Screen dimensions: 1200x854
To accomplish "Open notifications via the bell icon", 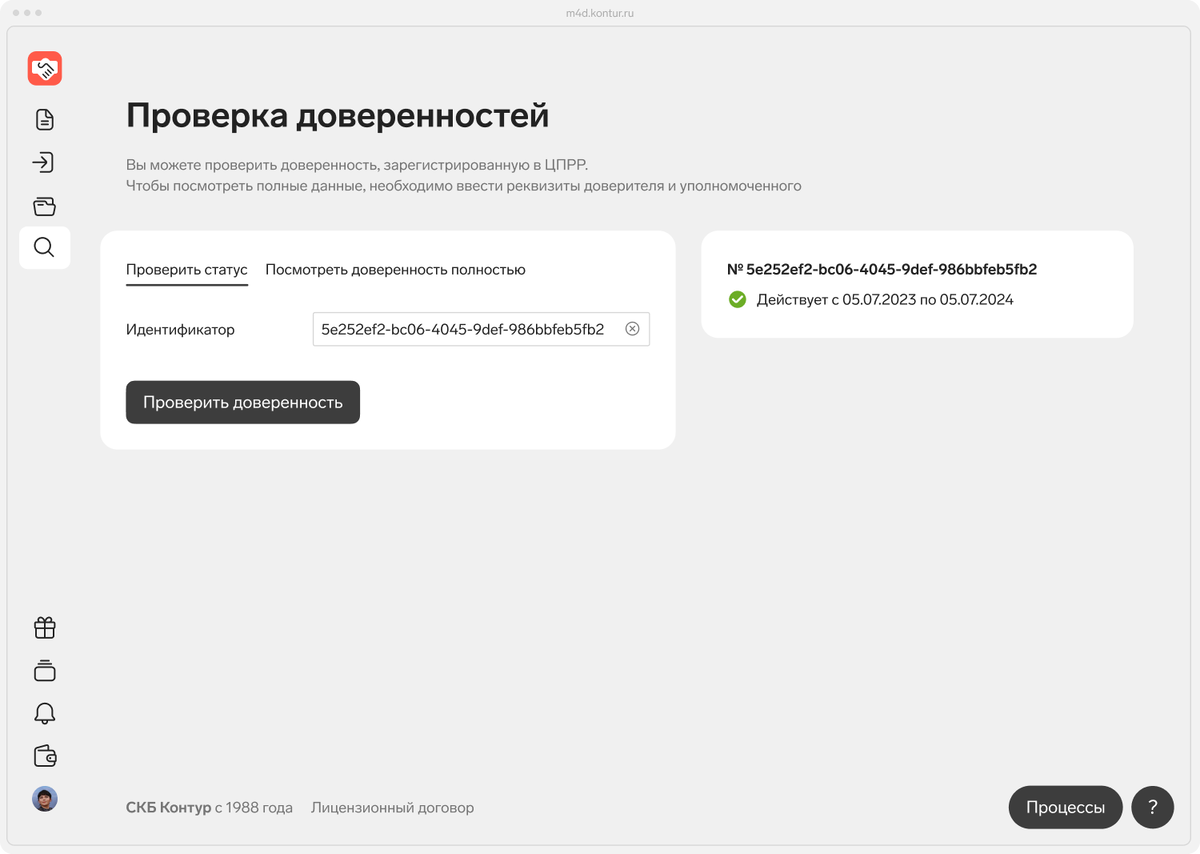I will click(x=44, y=713).
